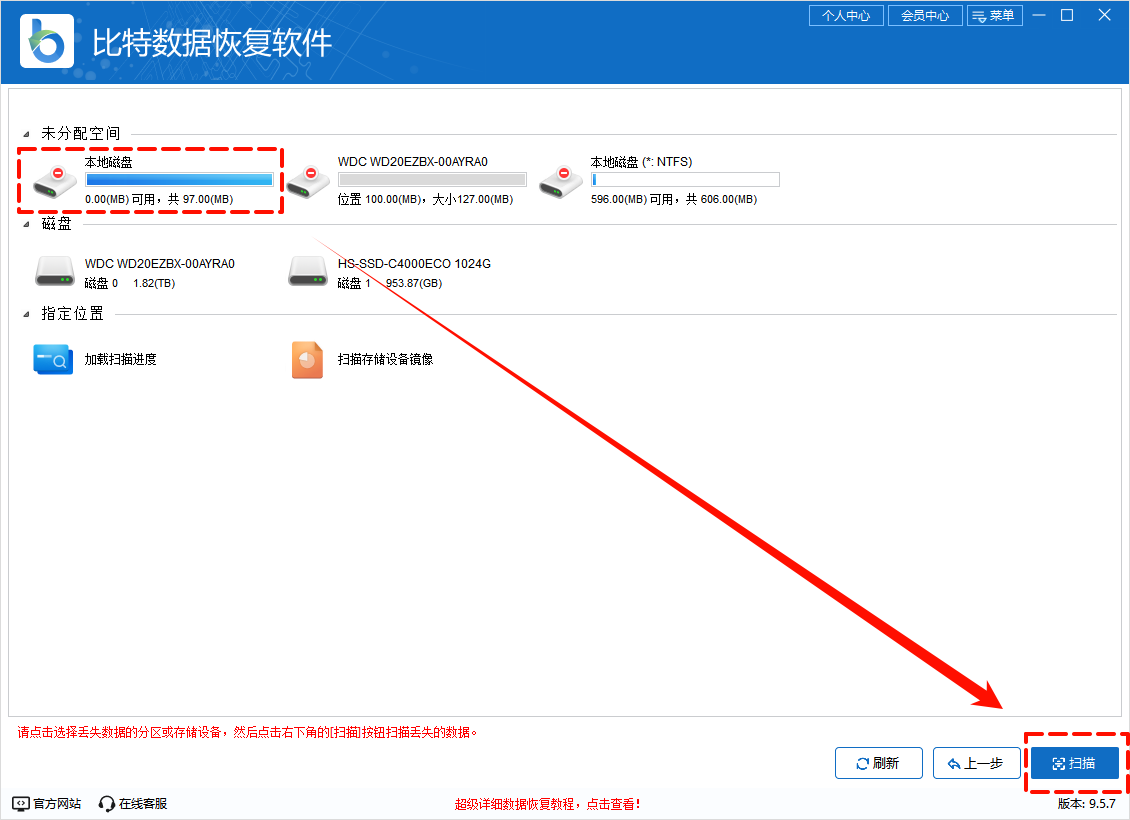The image size is (1130, 820).
Task: Start scanning with the 扫描 button
Action: click(1075, 763)
